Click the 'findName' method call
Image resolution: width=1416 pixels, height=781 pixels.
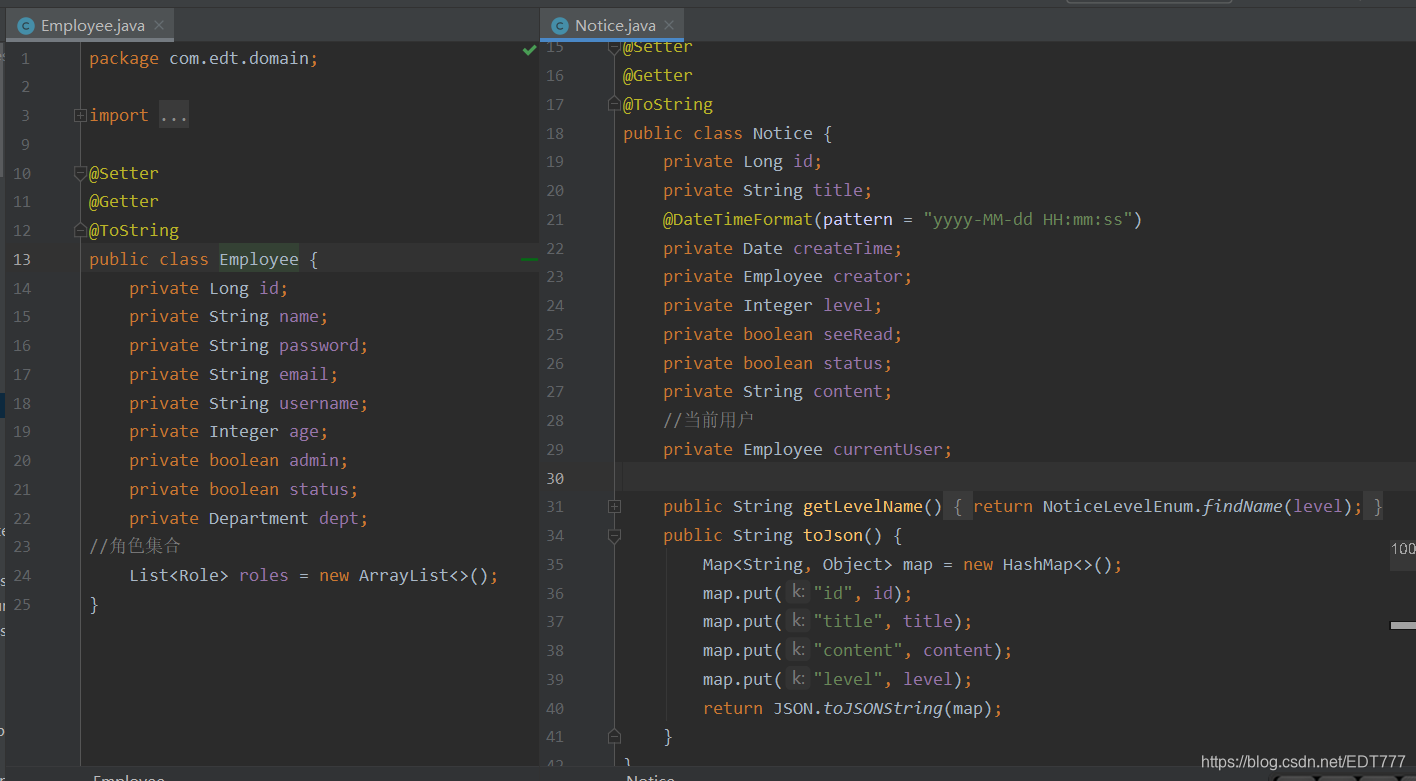(1243, 507)
